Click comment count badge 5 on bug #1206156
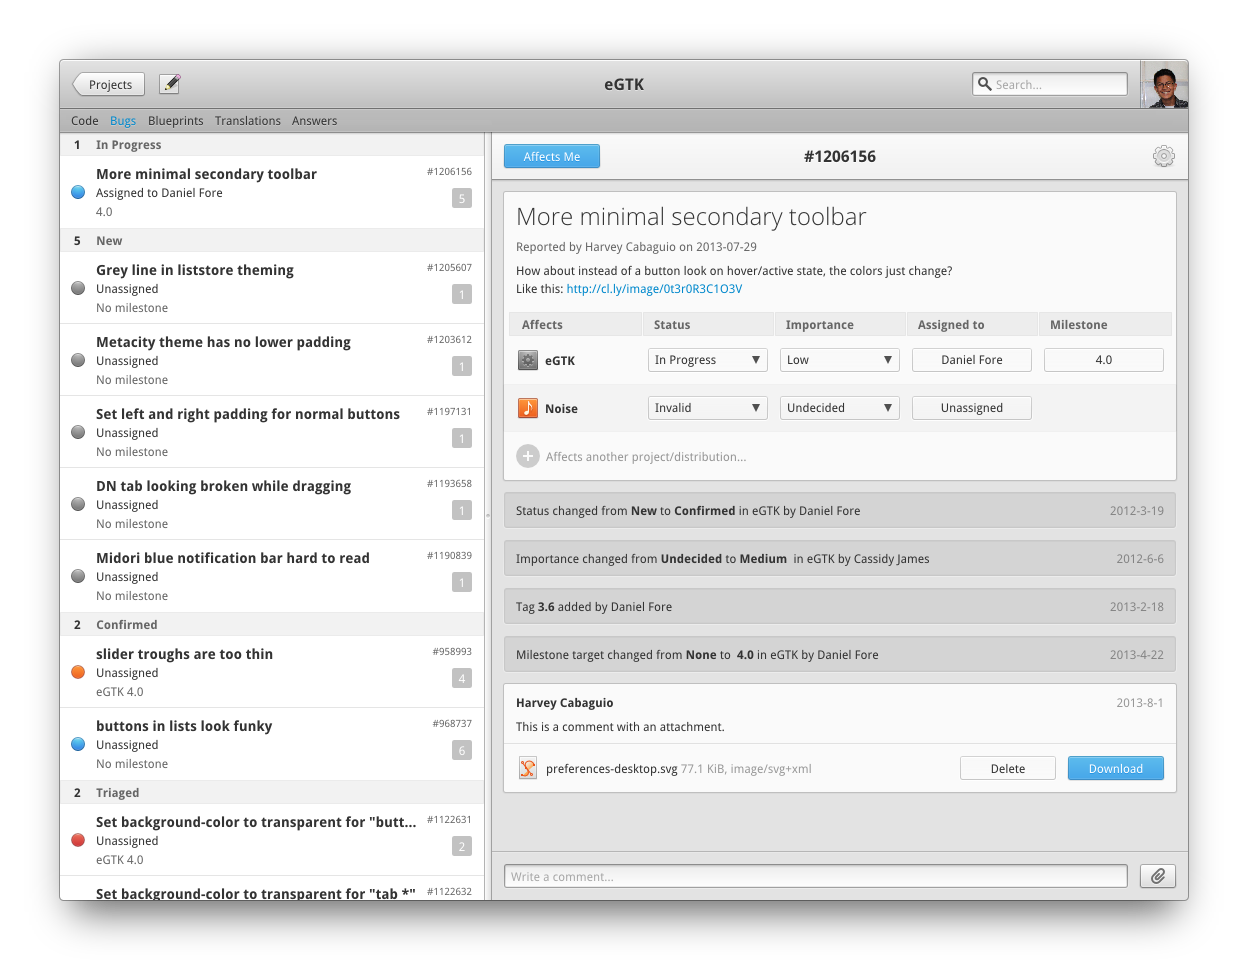Image resolution: width=1248 pixels, height=960 pixels. pyautogui.click(x=462, y=198)
